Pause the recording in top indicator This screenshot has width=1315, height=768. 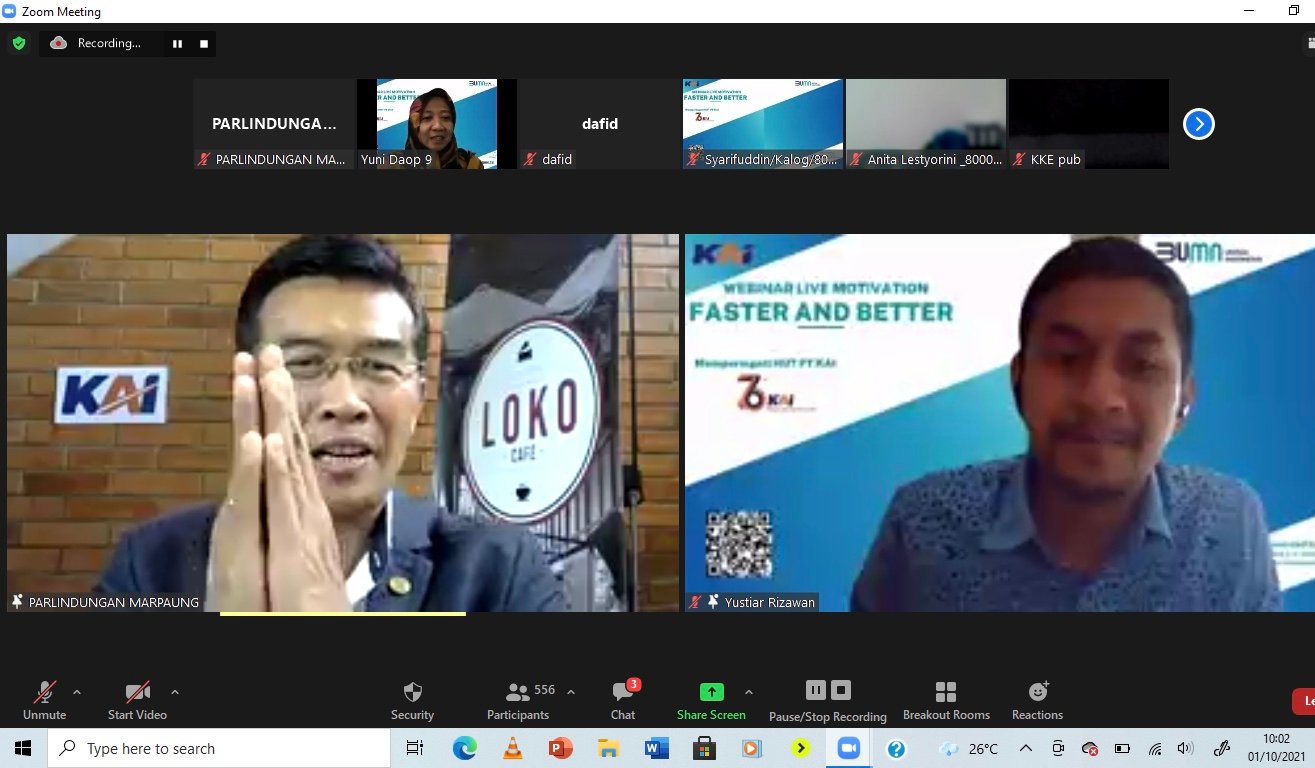[x=178, y=43]
